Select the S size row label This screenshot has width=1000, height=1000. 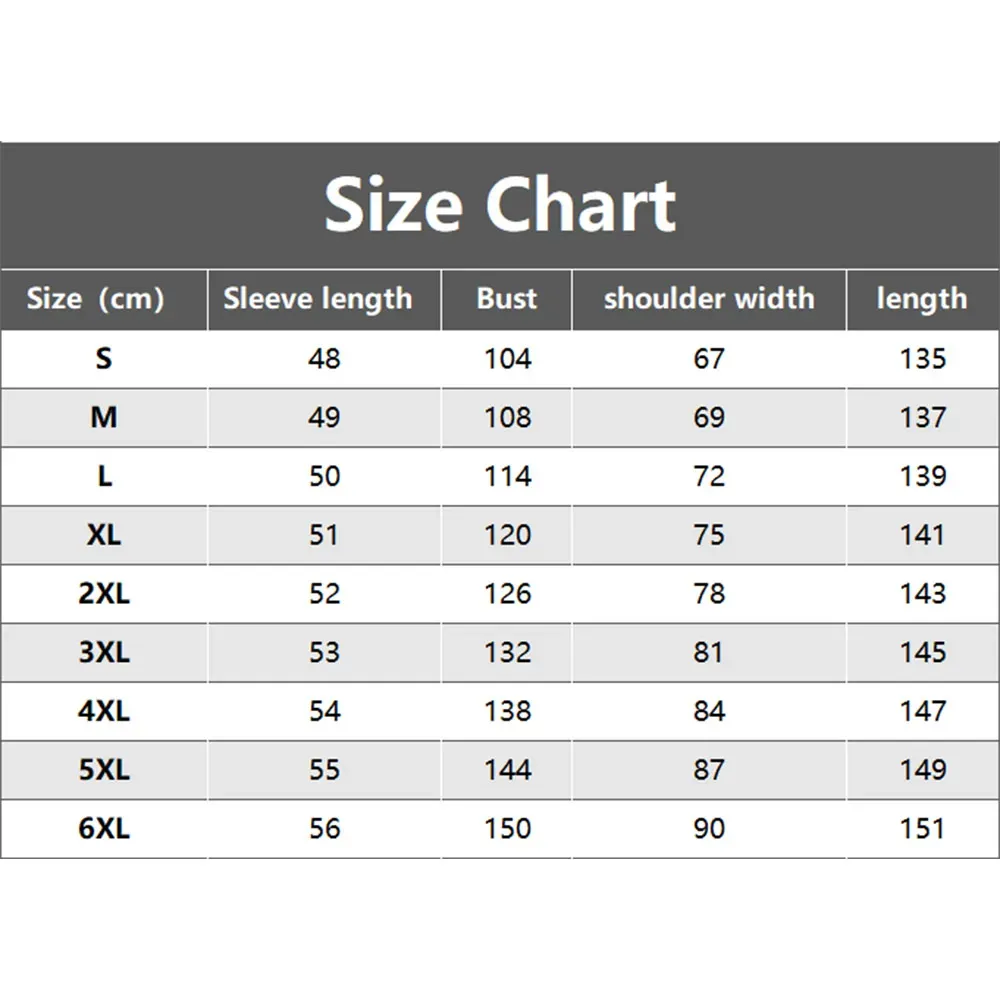click(x=104, y=358)
